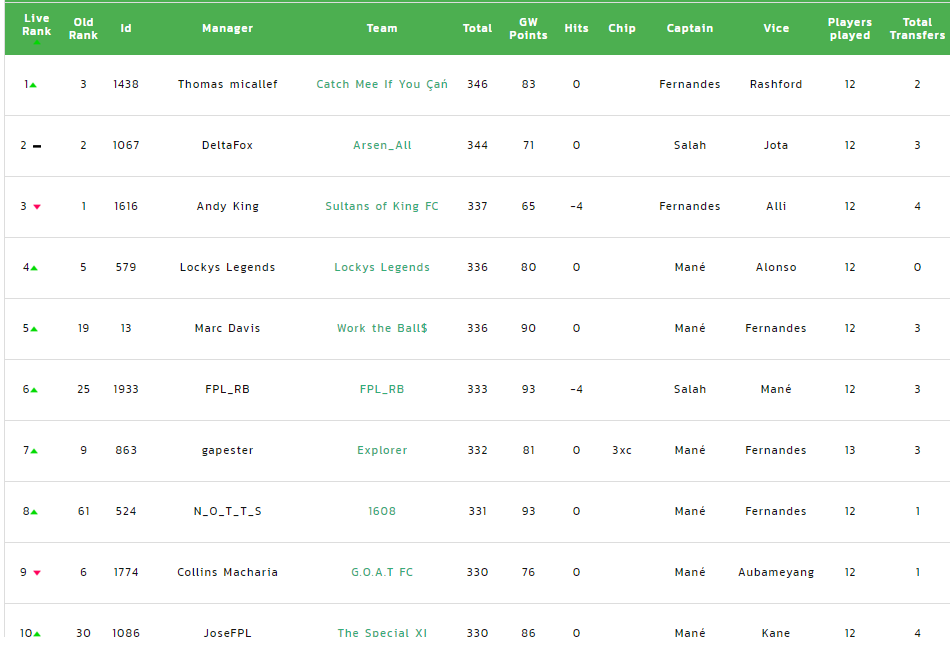Click the black dash icon beside live rank 2
Viewport: 950px width, 658px height.
click(x=37, y=146)
